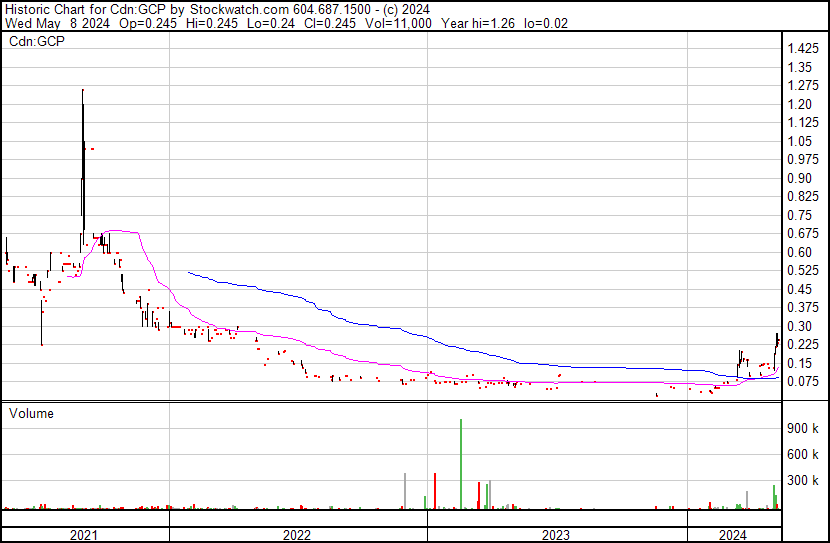Click the 1.425 price axis label

click(x=803, y=49)
